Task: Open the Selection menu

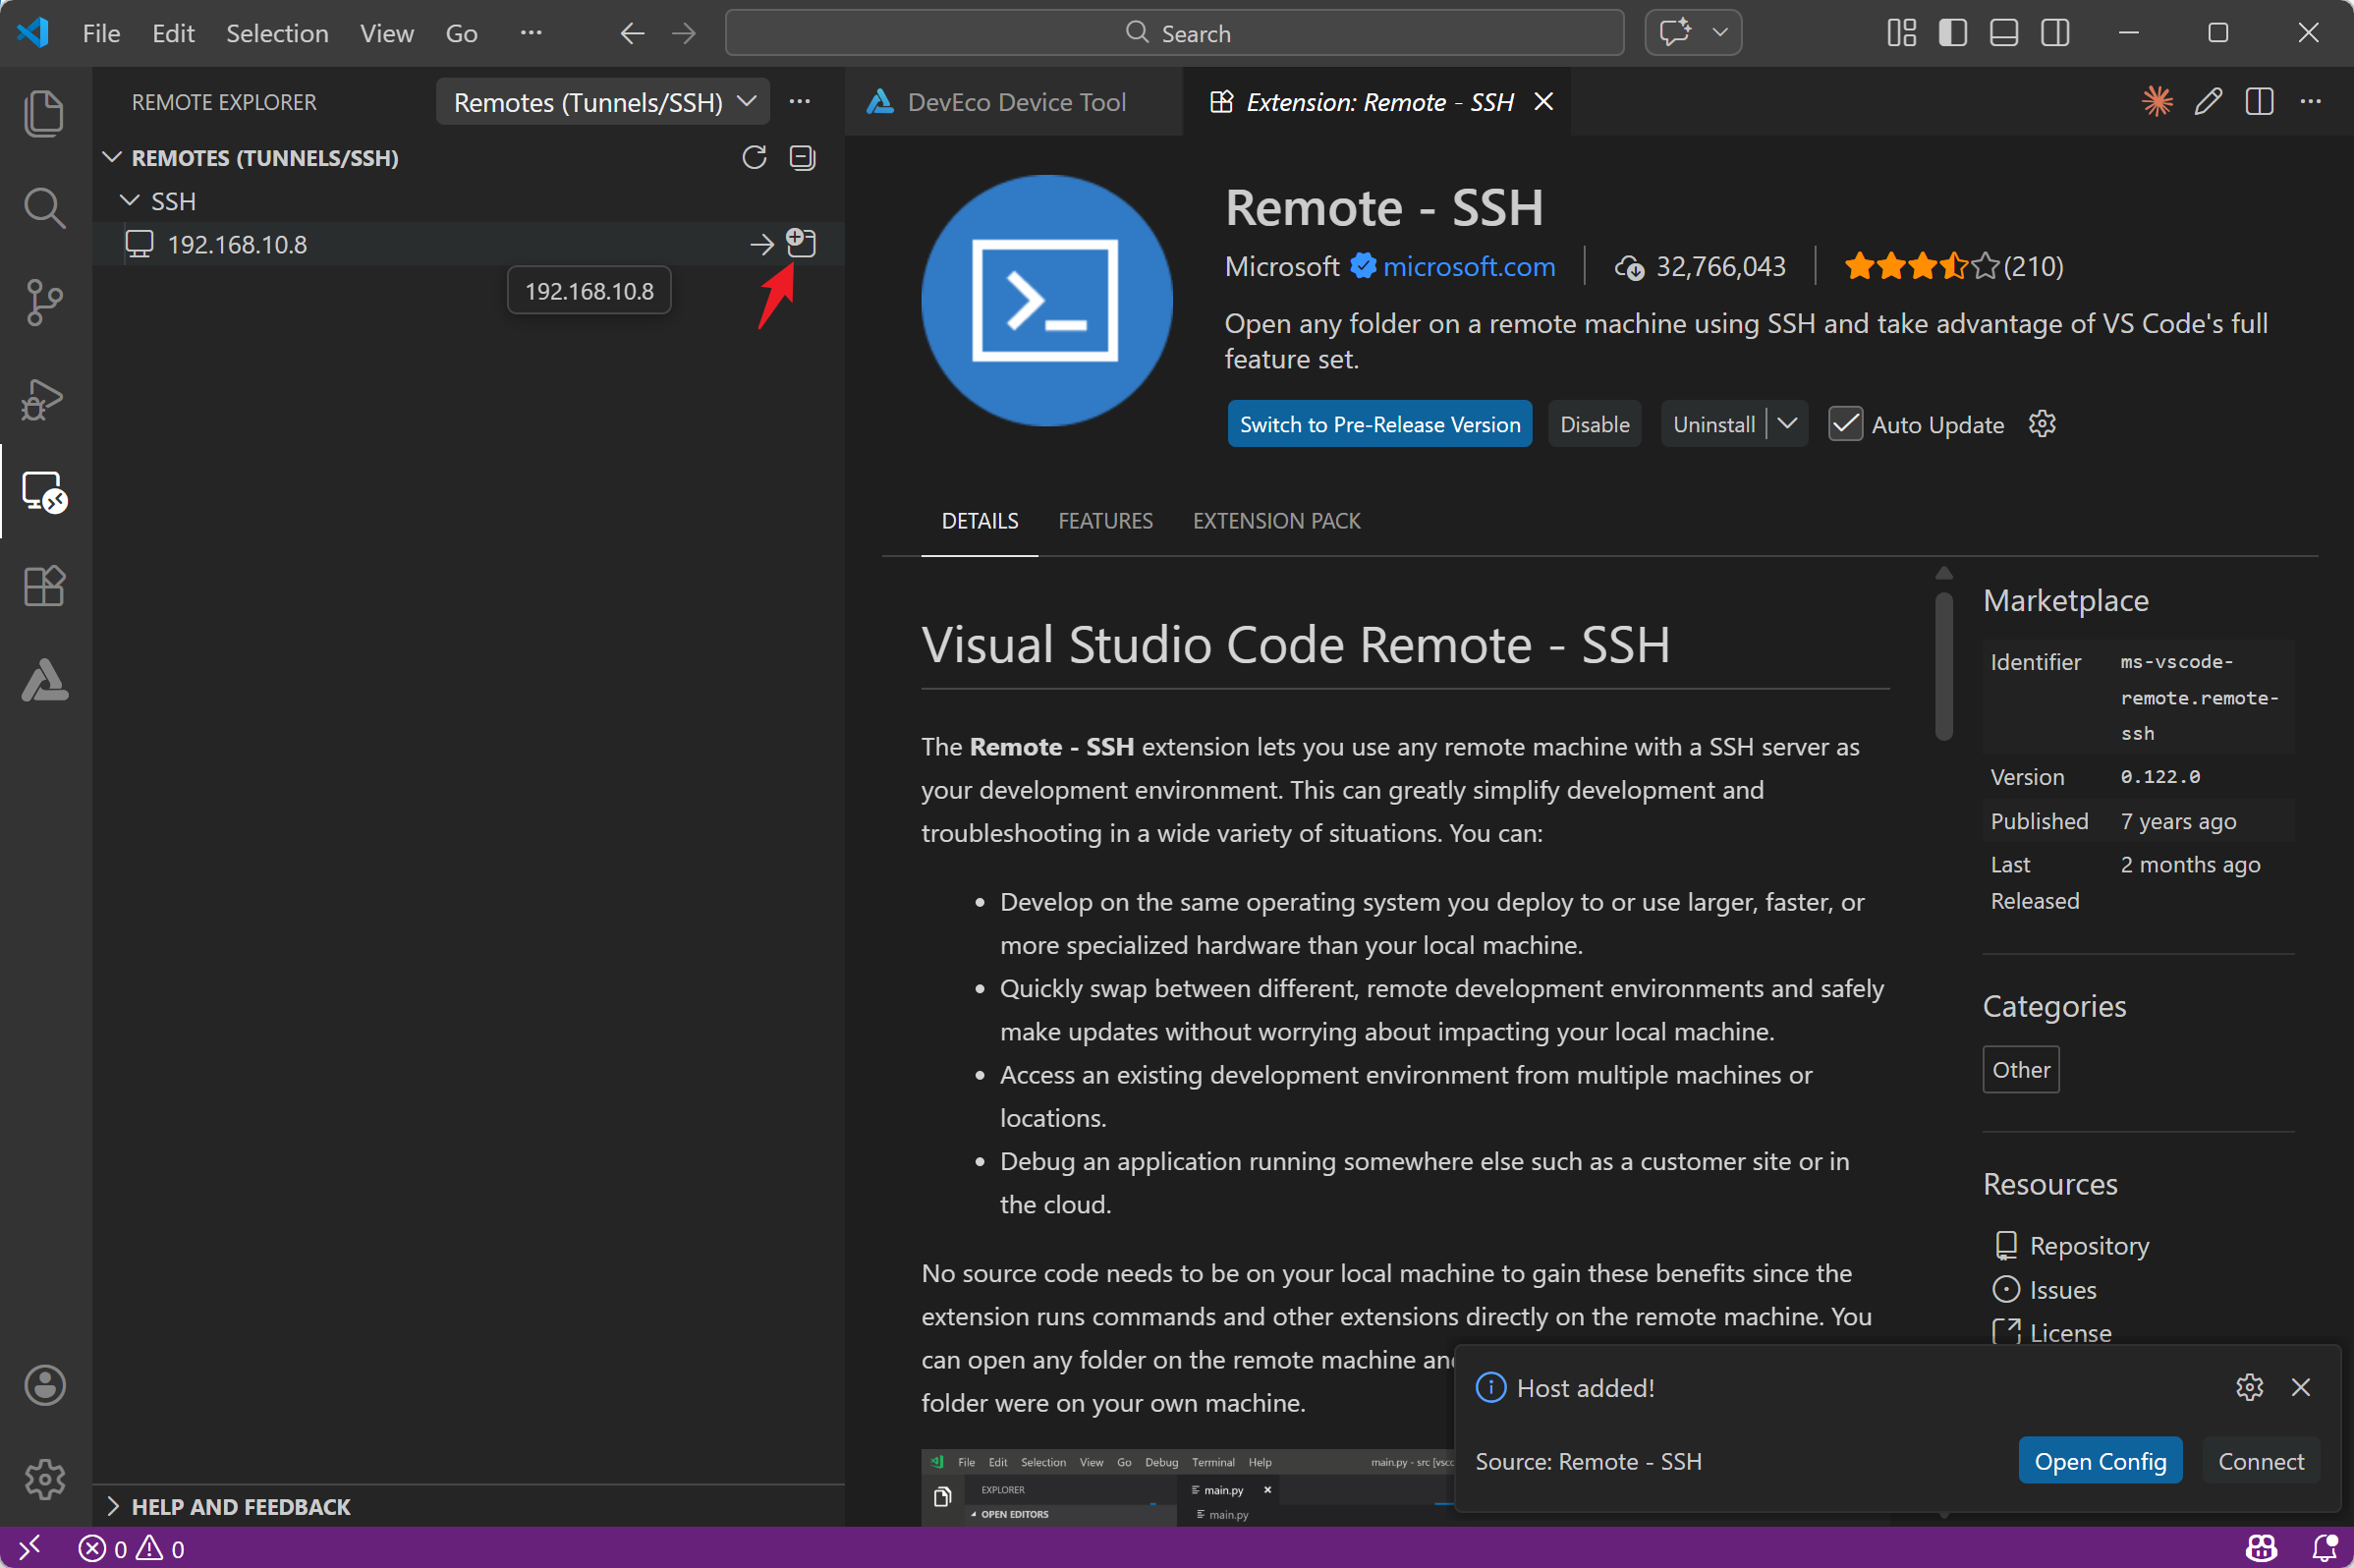Action: coord(277,33)
